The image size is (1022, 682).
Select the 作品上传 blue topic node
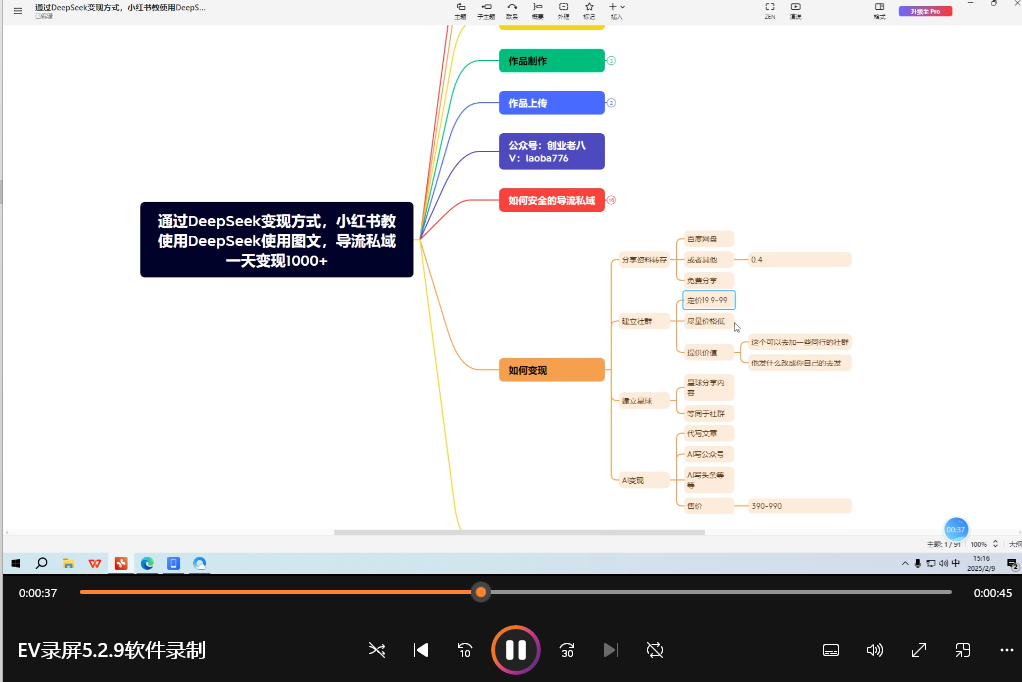(551, 103)
